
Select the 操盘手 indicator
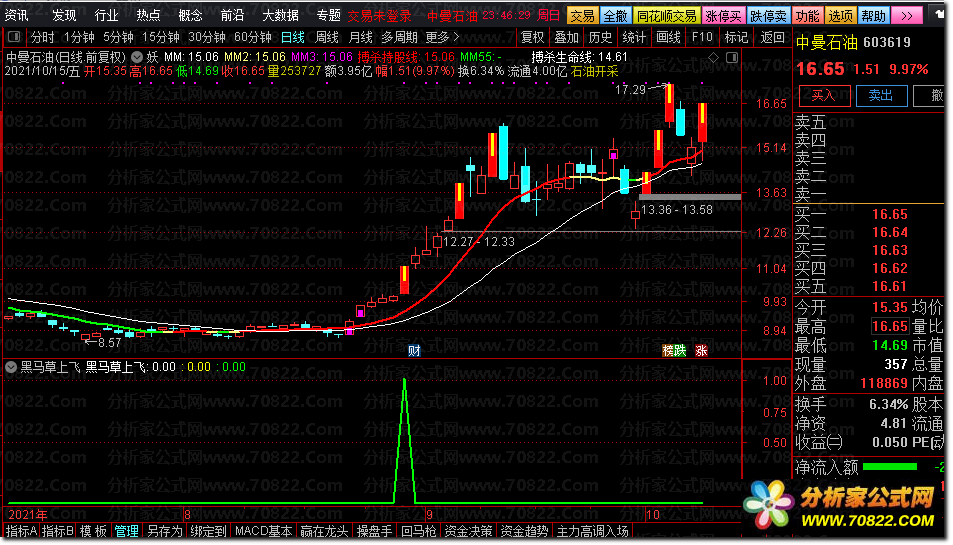(x=374, y=531)
